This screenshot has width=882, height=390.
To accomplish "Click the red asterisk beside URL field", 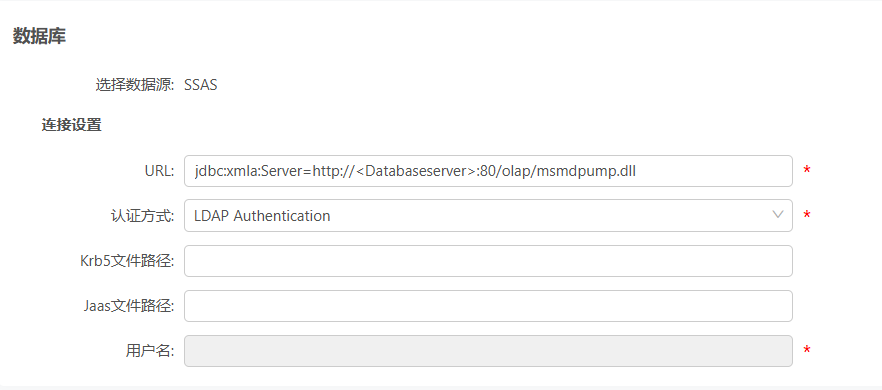I will pyautogui.click(x=807, y=170).
